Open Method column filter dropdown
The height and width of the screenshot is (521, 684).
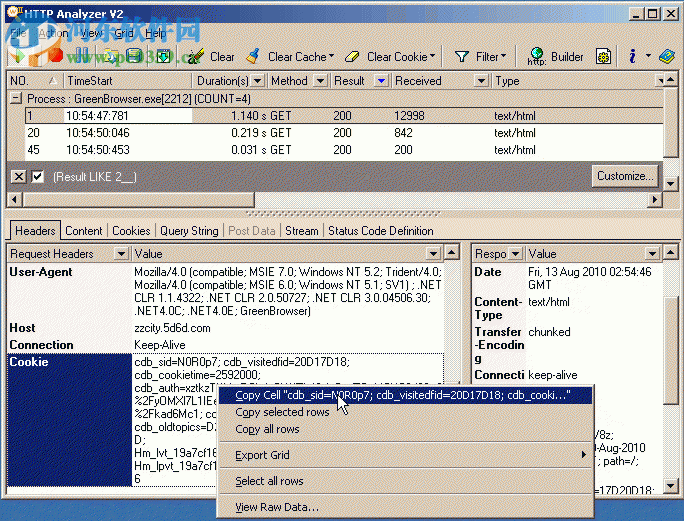(x=321, y=81)
